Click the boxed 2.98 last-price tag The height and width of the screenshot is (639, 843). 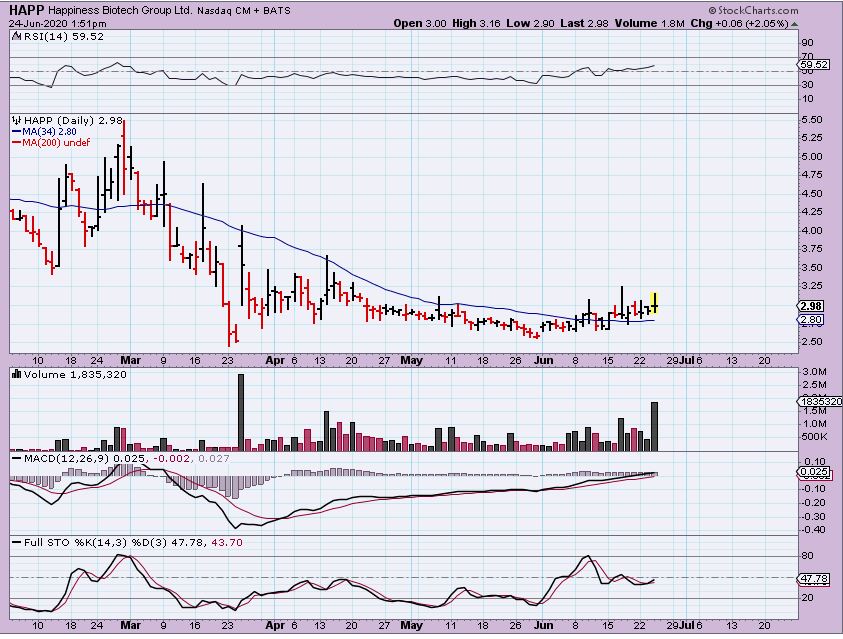810,306
